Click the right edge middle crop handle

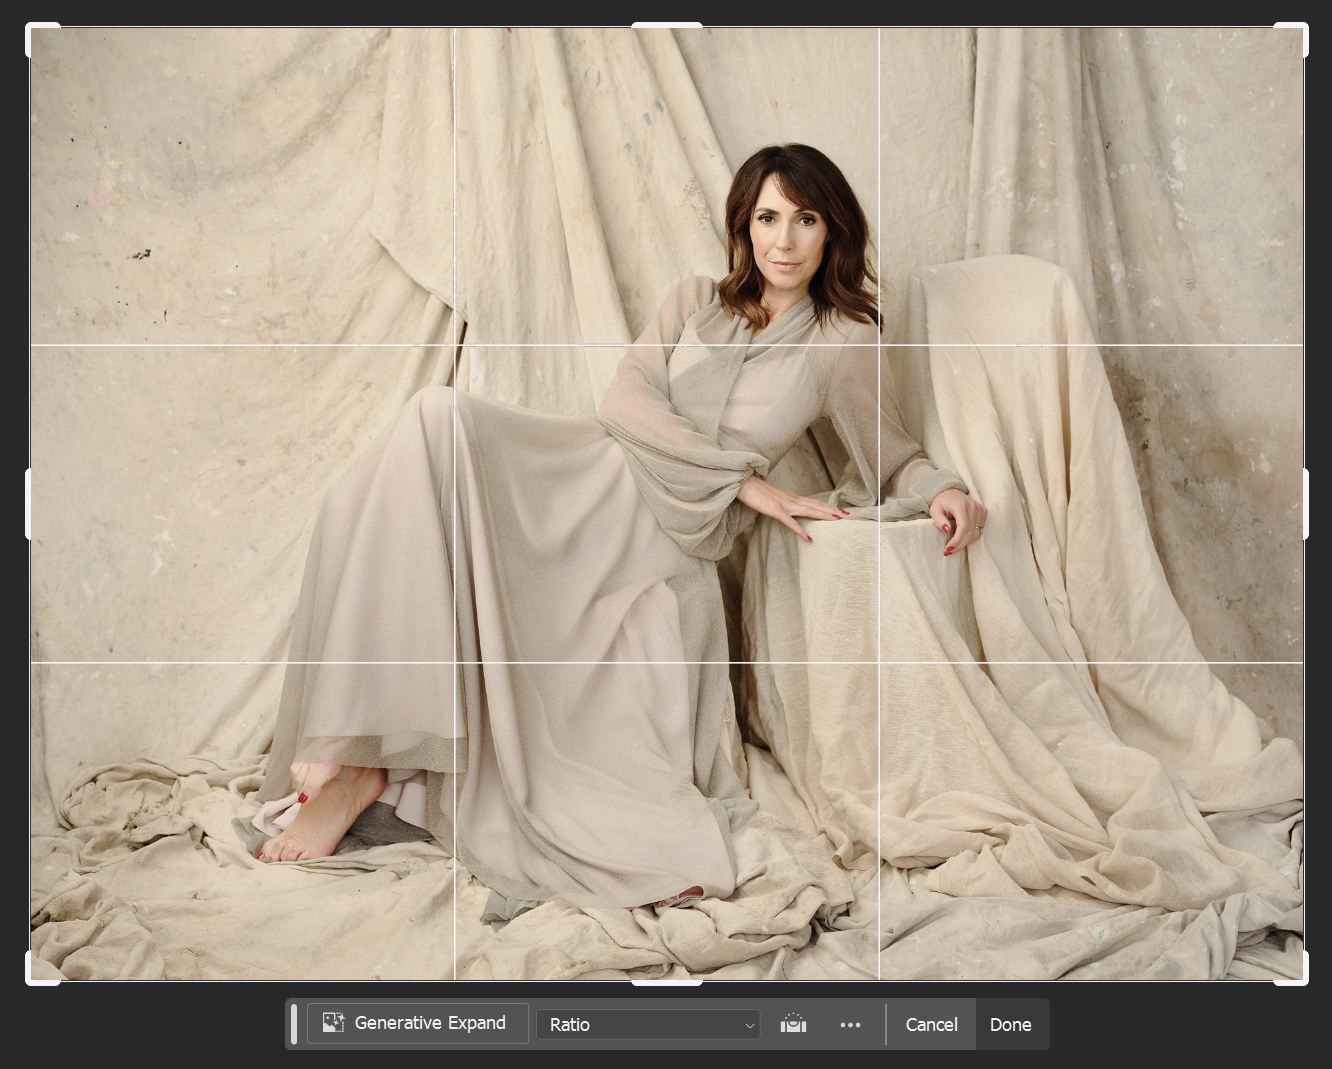[1305, 504]
